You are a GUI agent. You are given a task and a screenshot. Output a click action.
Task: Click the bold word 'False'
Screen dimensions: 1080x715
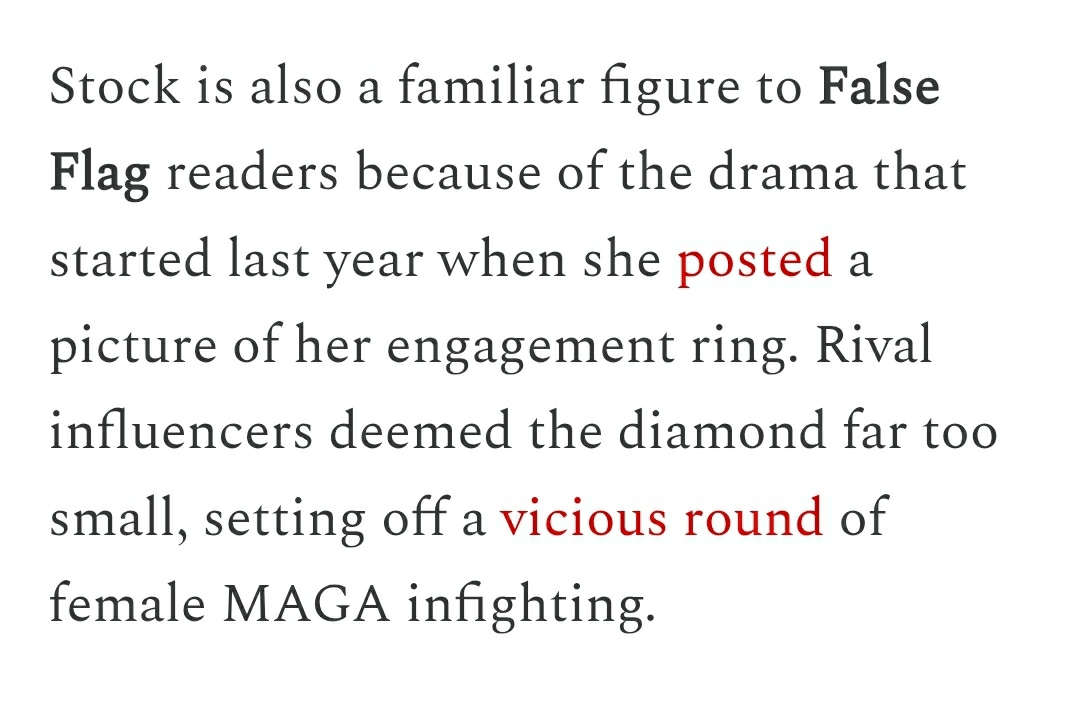(879, 89)
